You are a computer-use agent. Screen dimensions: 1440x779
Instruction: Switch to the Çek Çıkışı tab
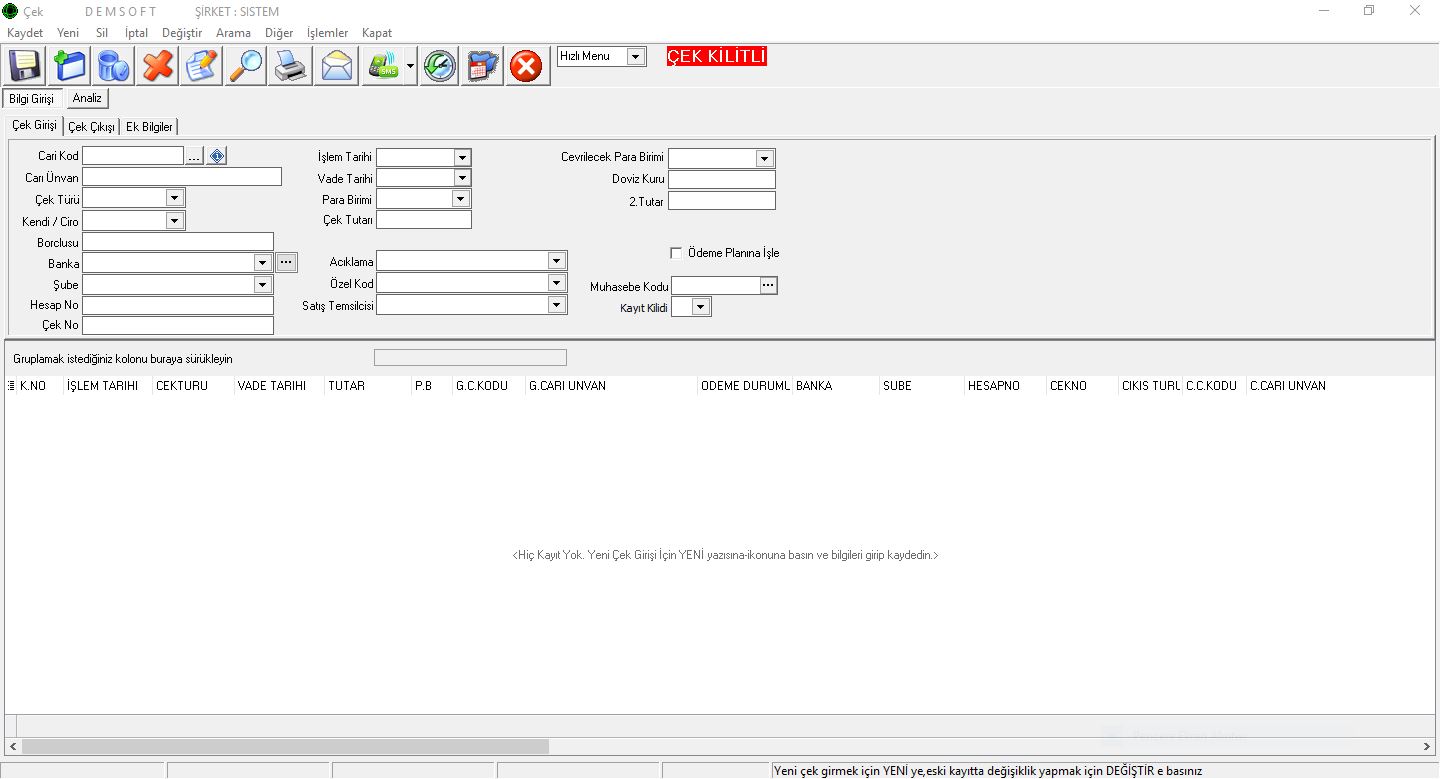pyautogui.click(x=91, y=127)
